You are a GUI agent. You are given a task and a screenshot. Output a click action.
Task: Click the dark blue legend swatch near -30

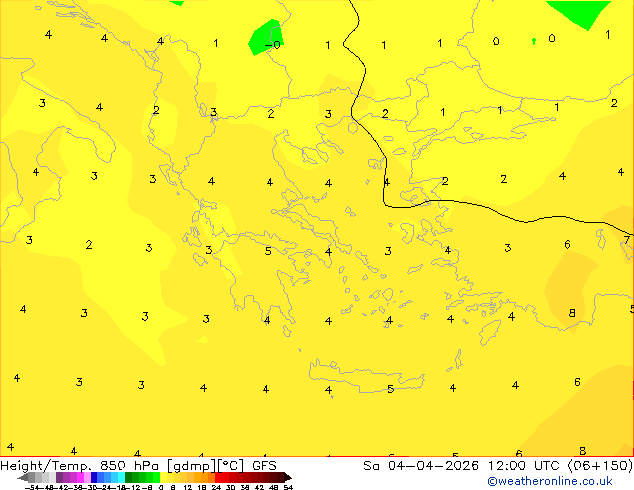[x=94, y=477]
